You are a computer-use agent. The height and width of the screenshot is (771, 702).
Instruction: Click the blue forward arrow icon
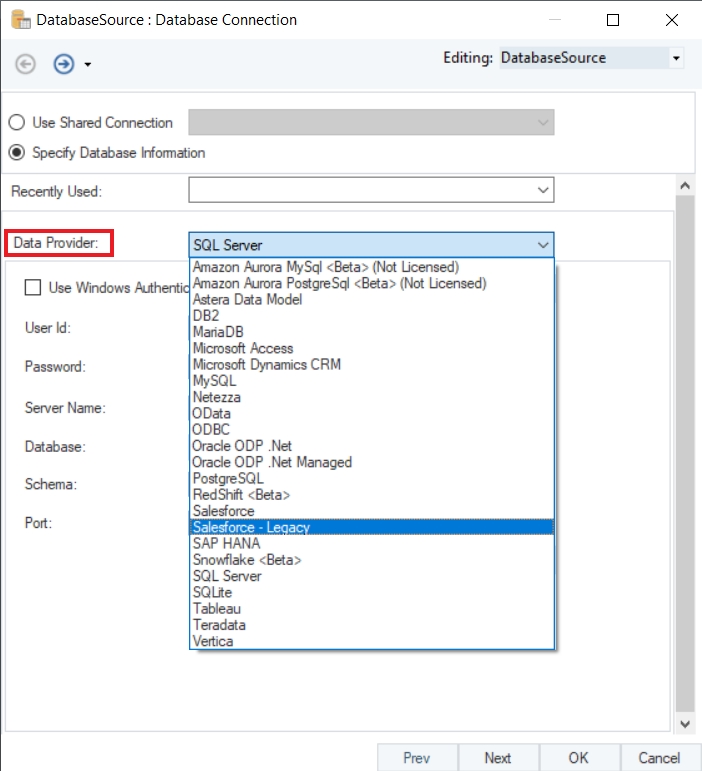click(64, 64)
